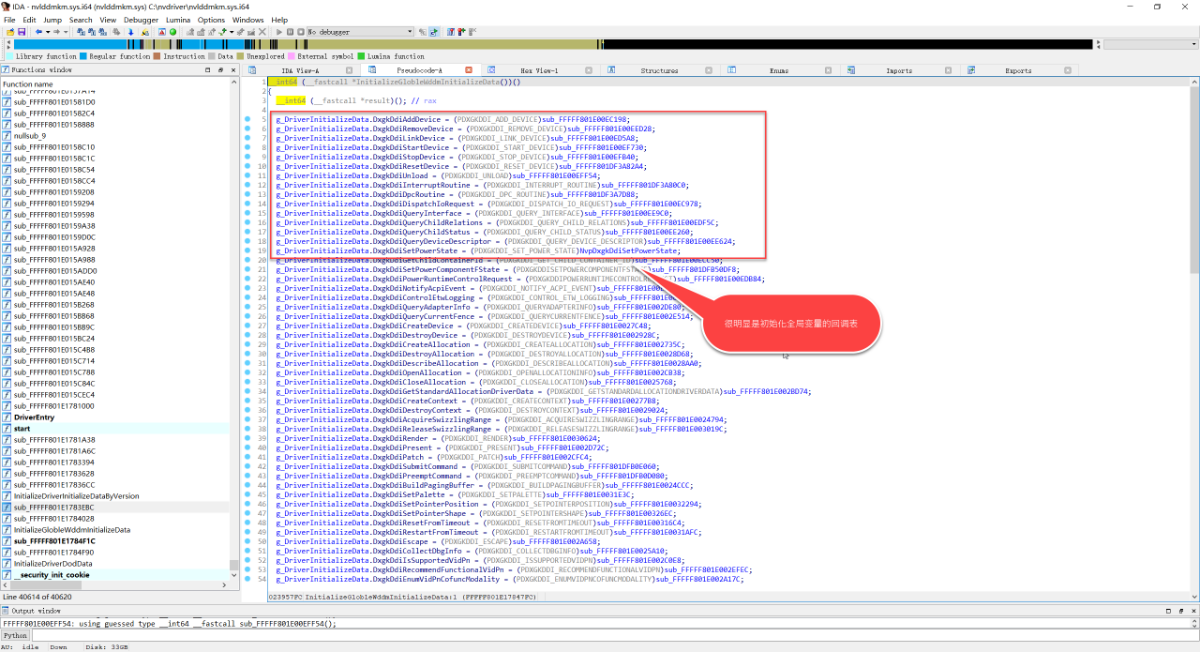The height and width of the screenshot is (652, 1200).
Task: Open the Options menu
Action: (x=211, y=19)
